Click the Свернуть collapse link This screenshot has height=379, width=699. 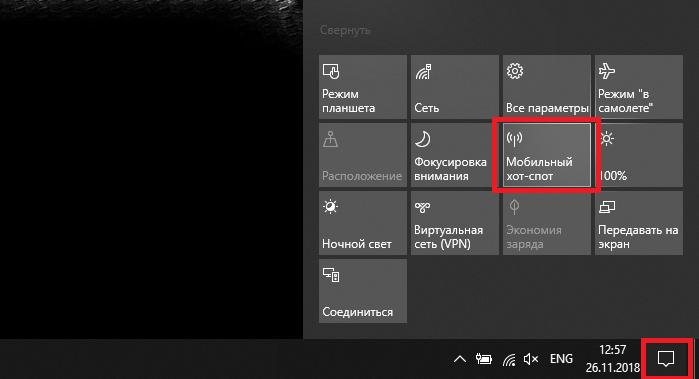(345, 30)
